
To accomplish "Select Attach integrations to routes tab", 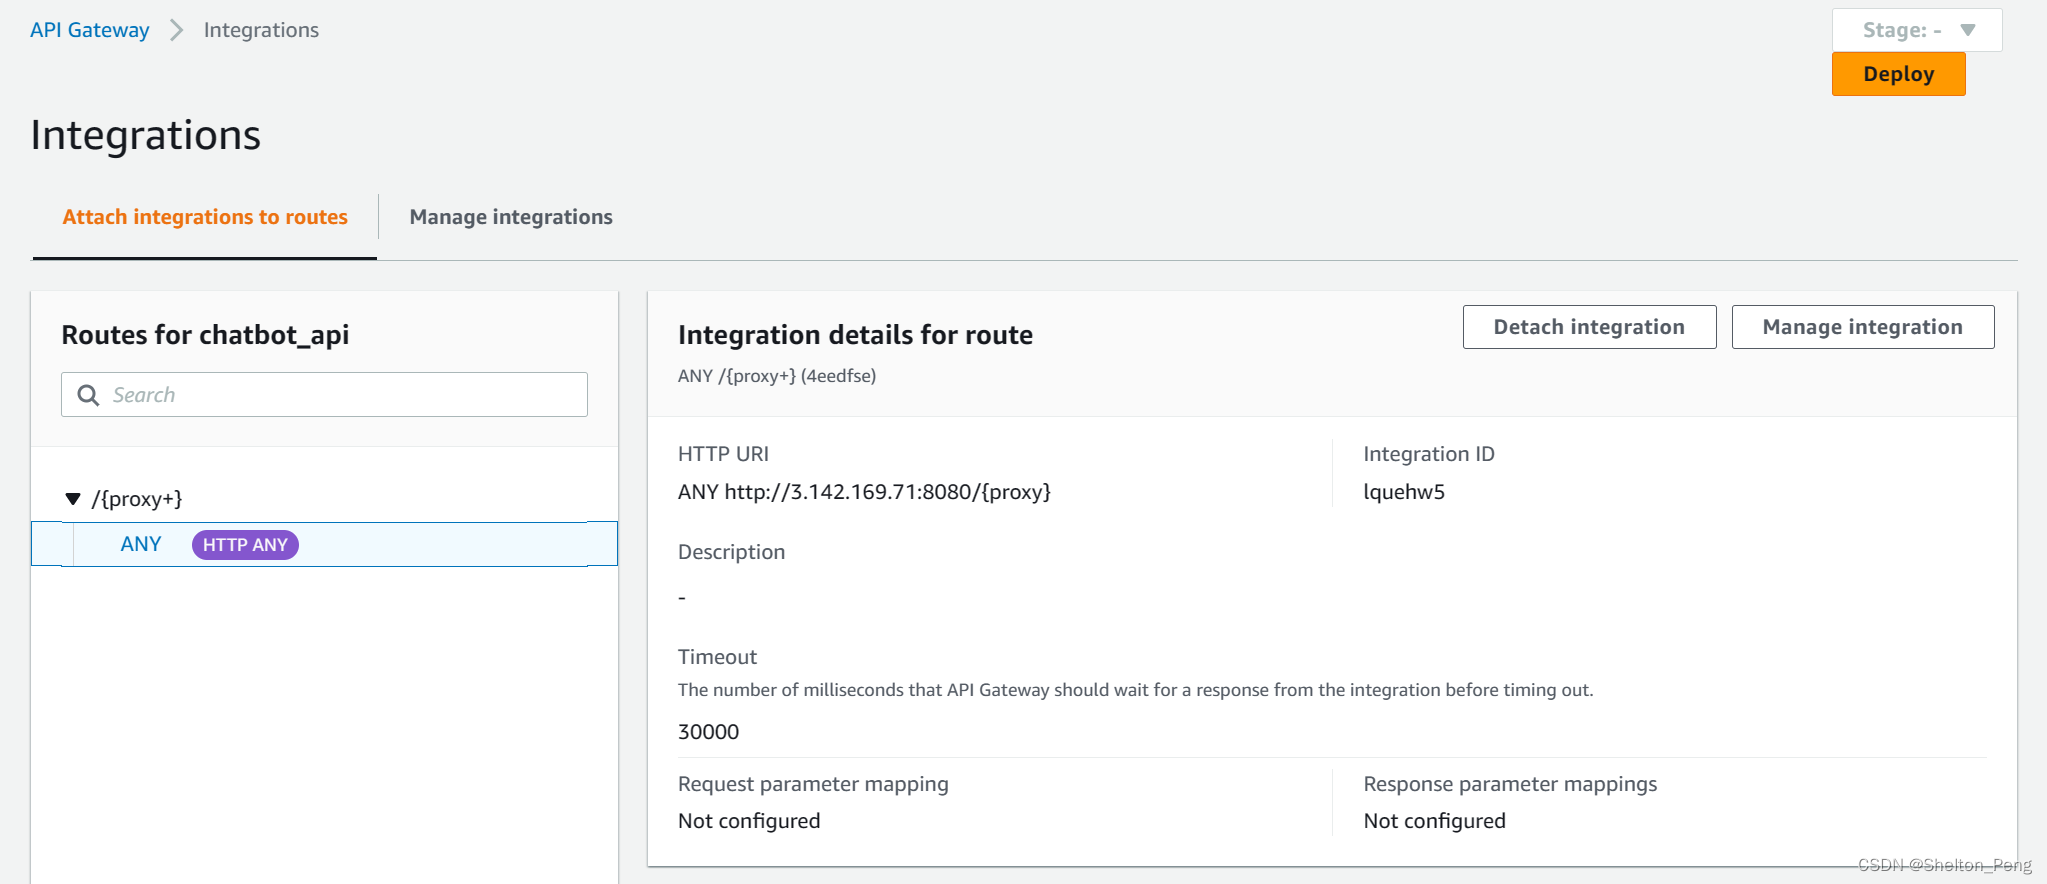I will click(205, 217).
